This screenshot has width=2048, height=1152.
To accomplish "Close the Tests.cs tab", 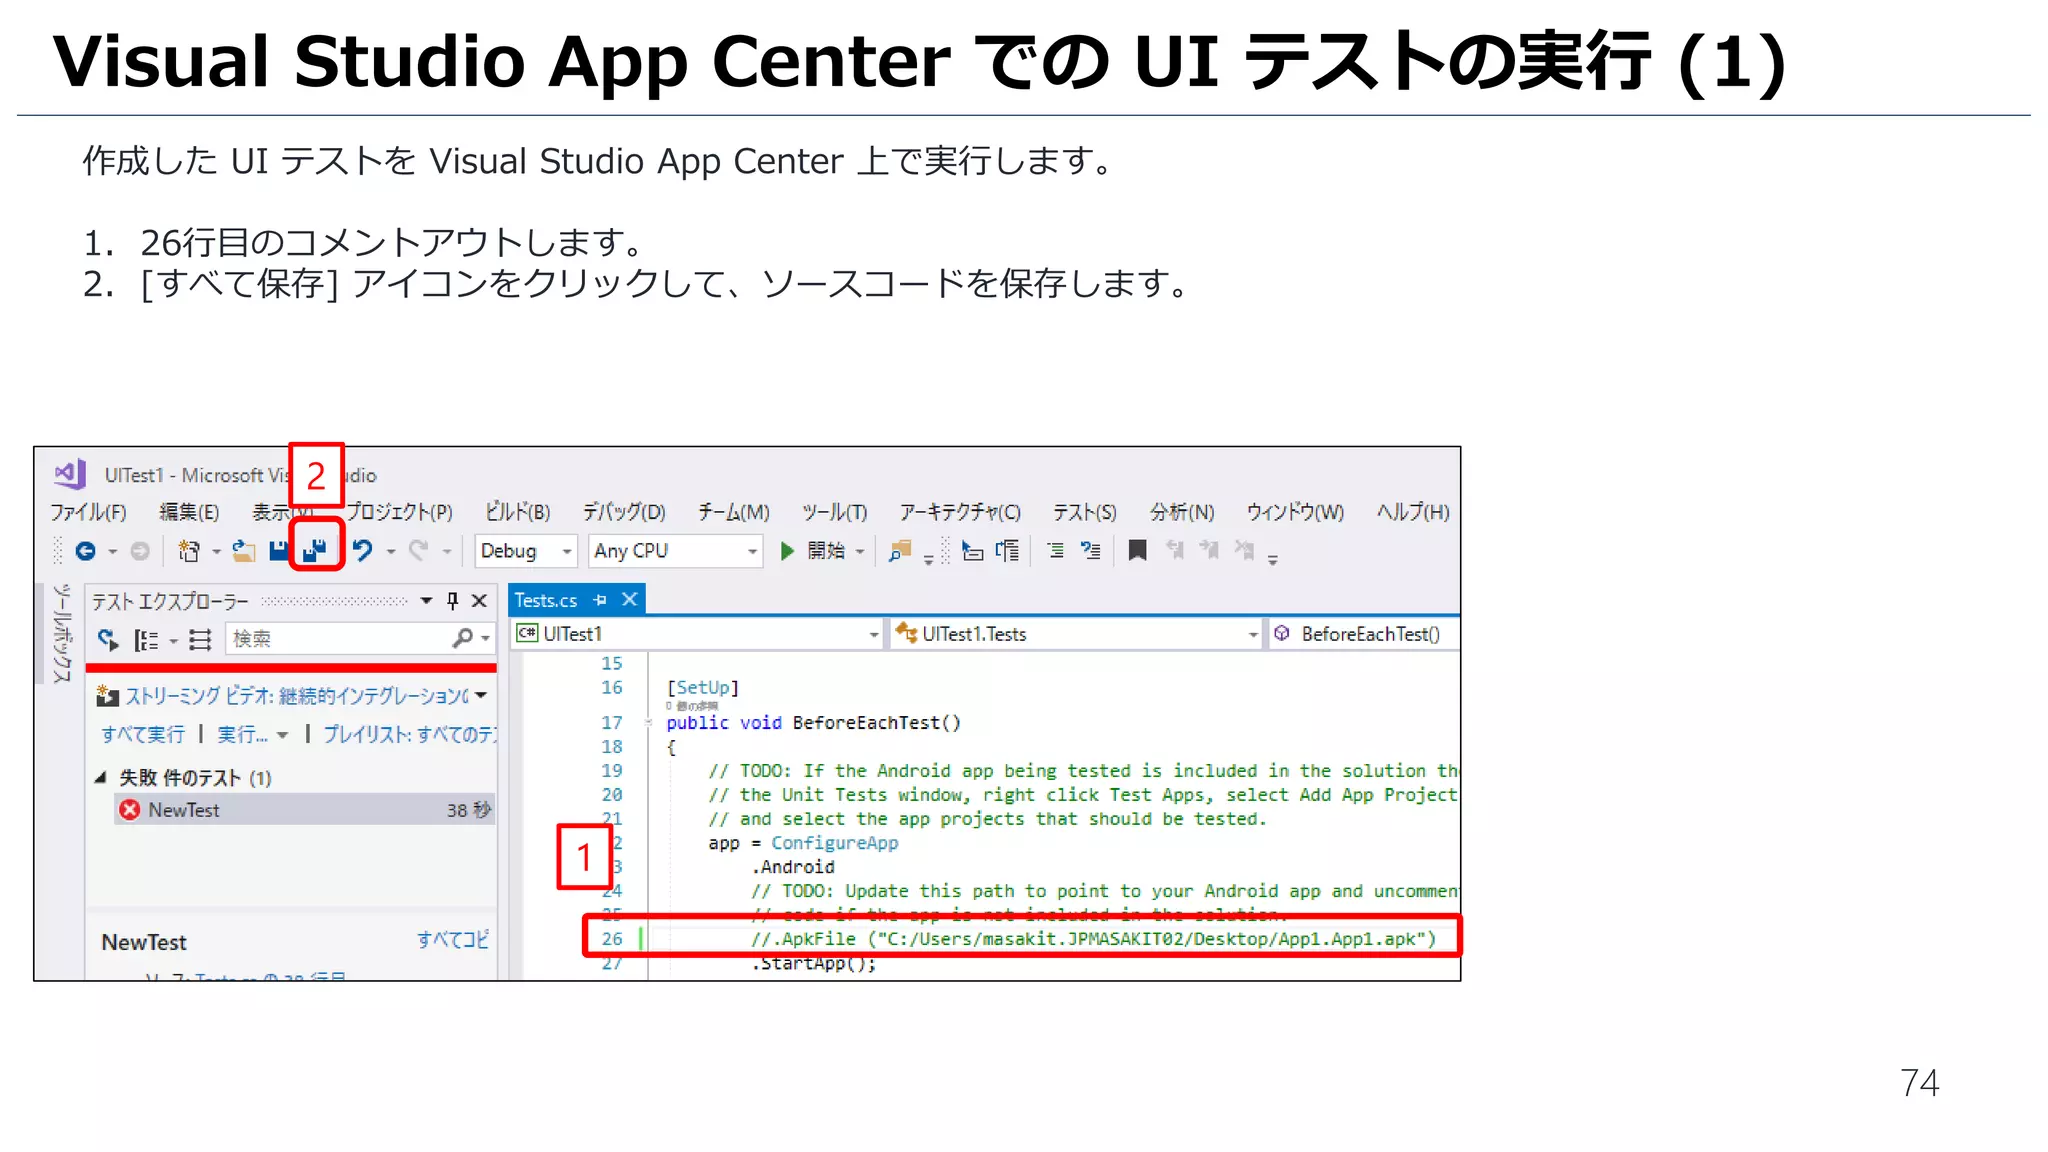I will pyautogui.click(x=629, y=599).
